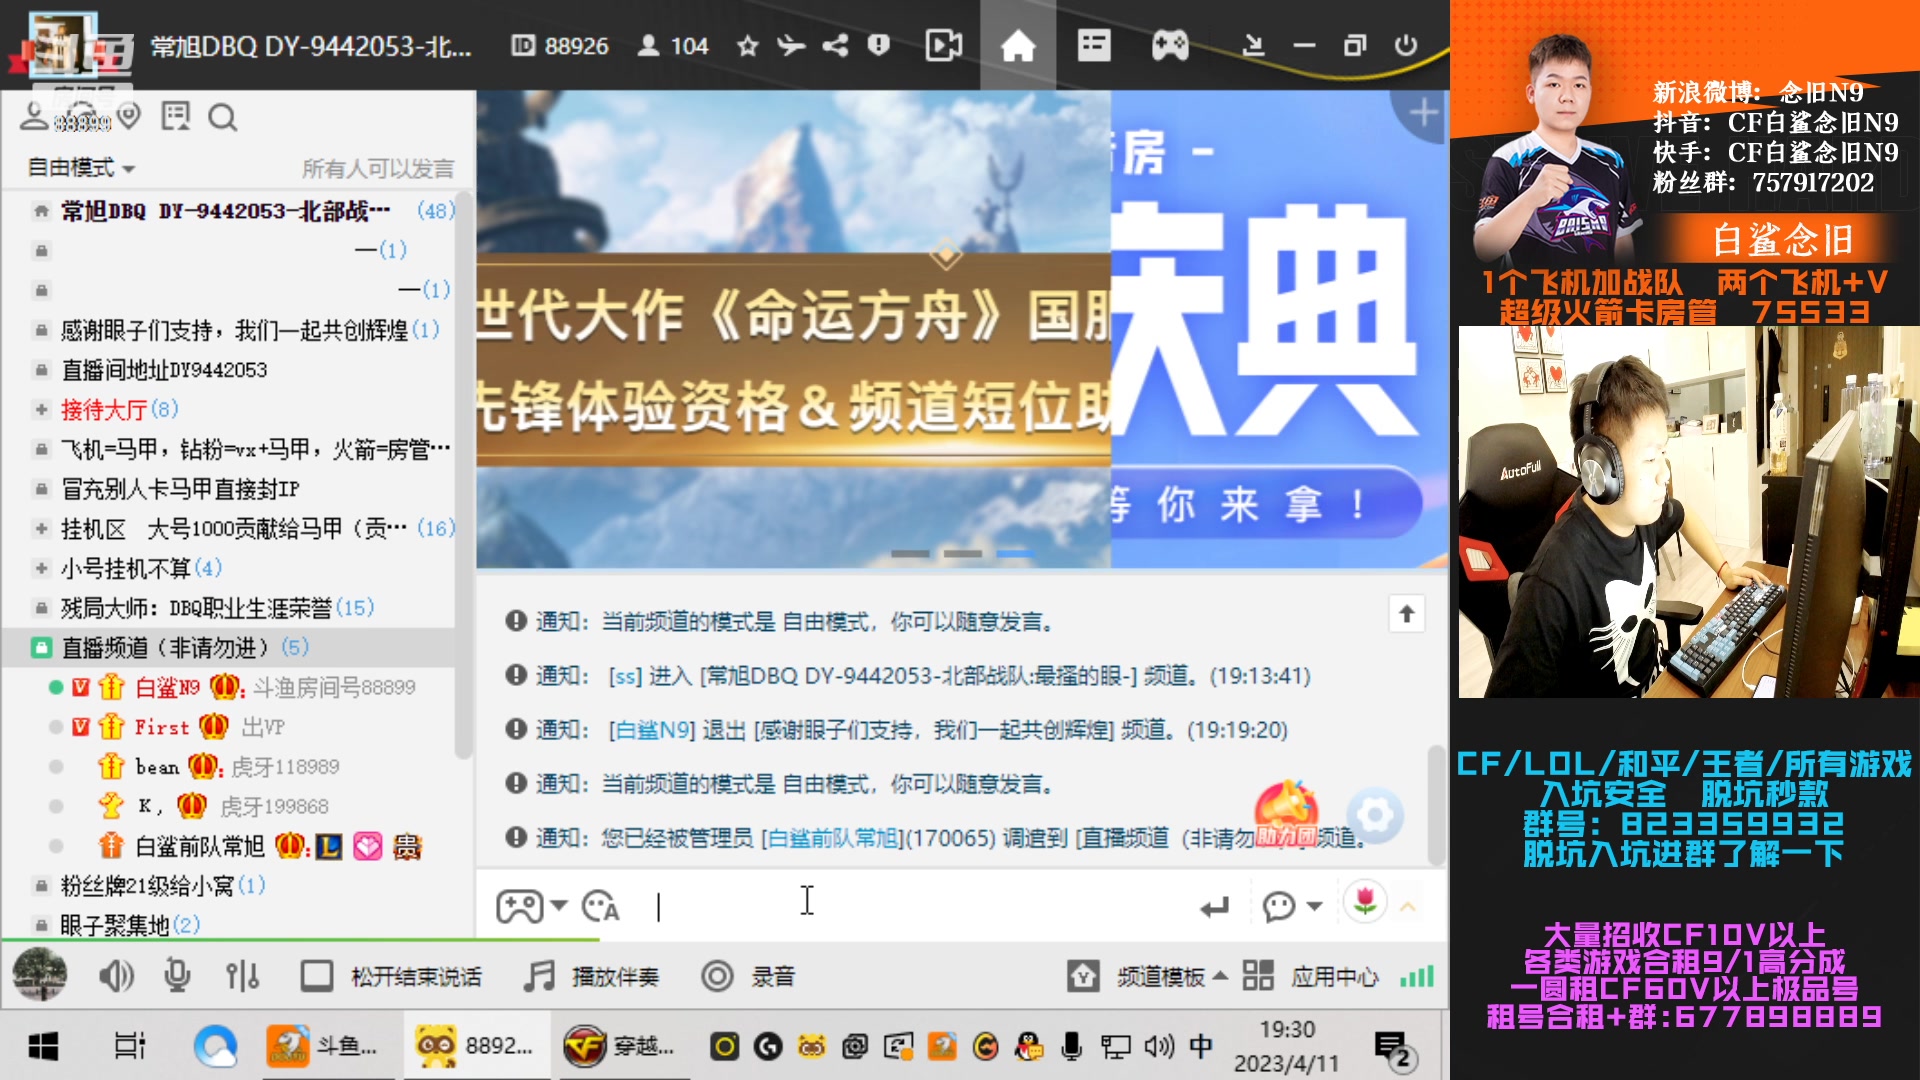Open the share icon in title bar

[835, 45]
